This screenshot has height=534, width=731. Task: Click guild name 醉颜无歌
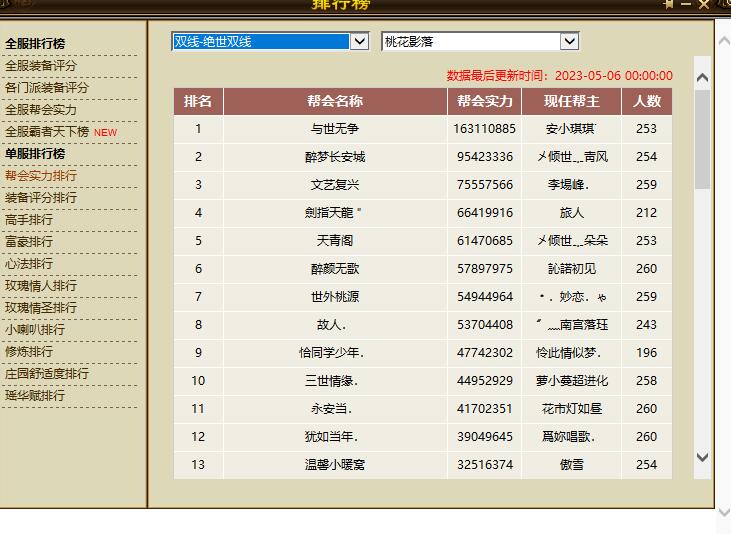tap(335, 269)
